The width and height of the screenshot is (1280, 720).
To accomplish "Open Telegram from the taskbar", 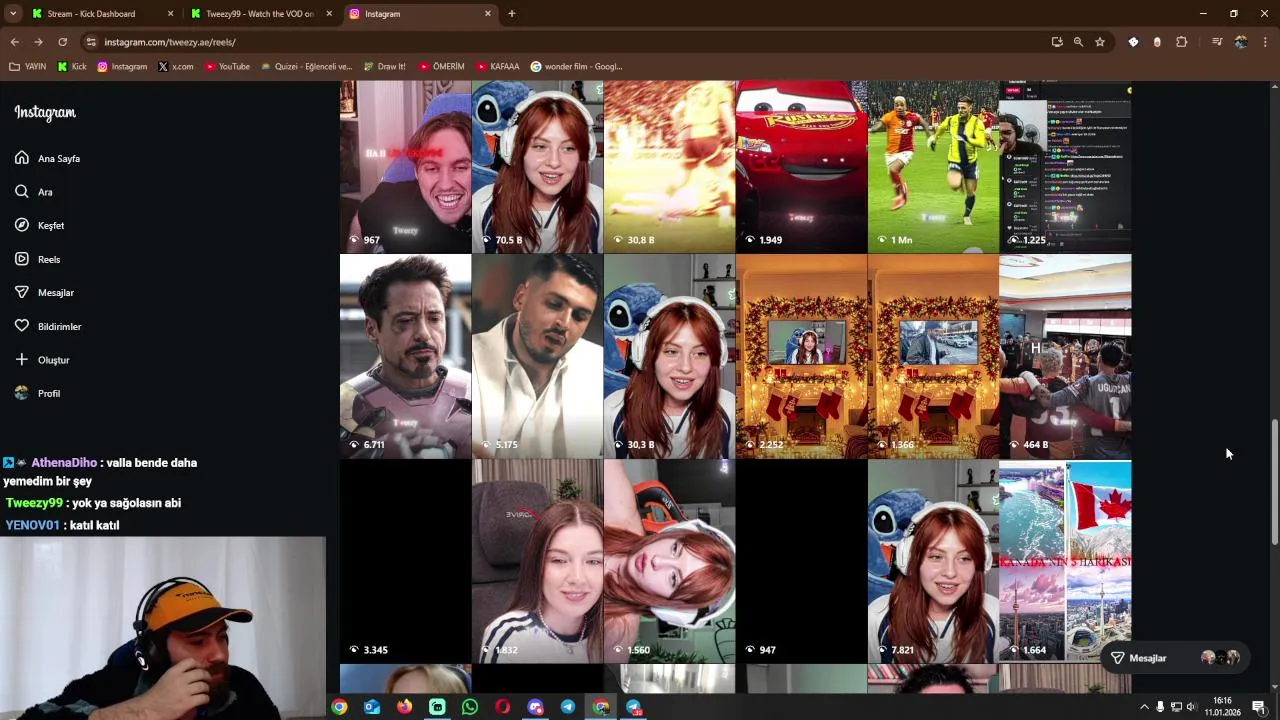I will (568, 707).
